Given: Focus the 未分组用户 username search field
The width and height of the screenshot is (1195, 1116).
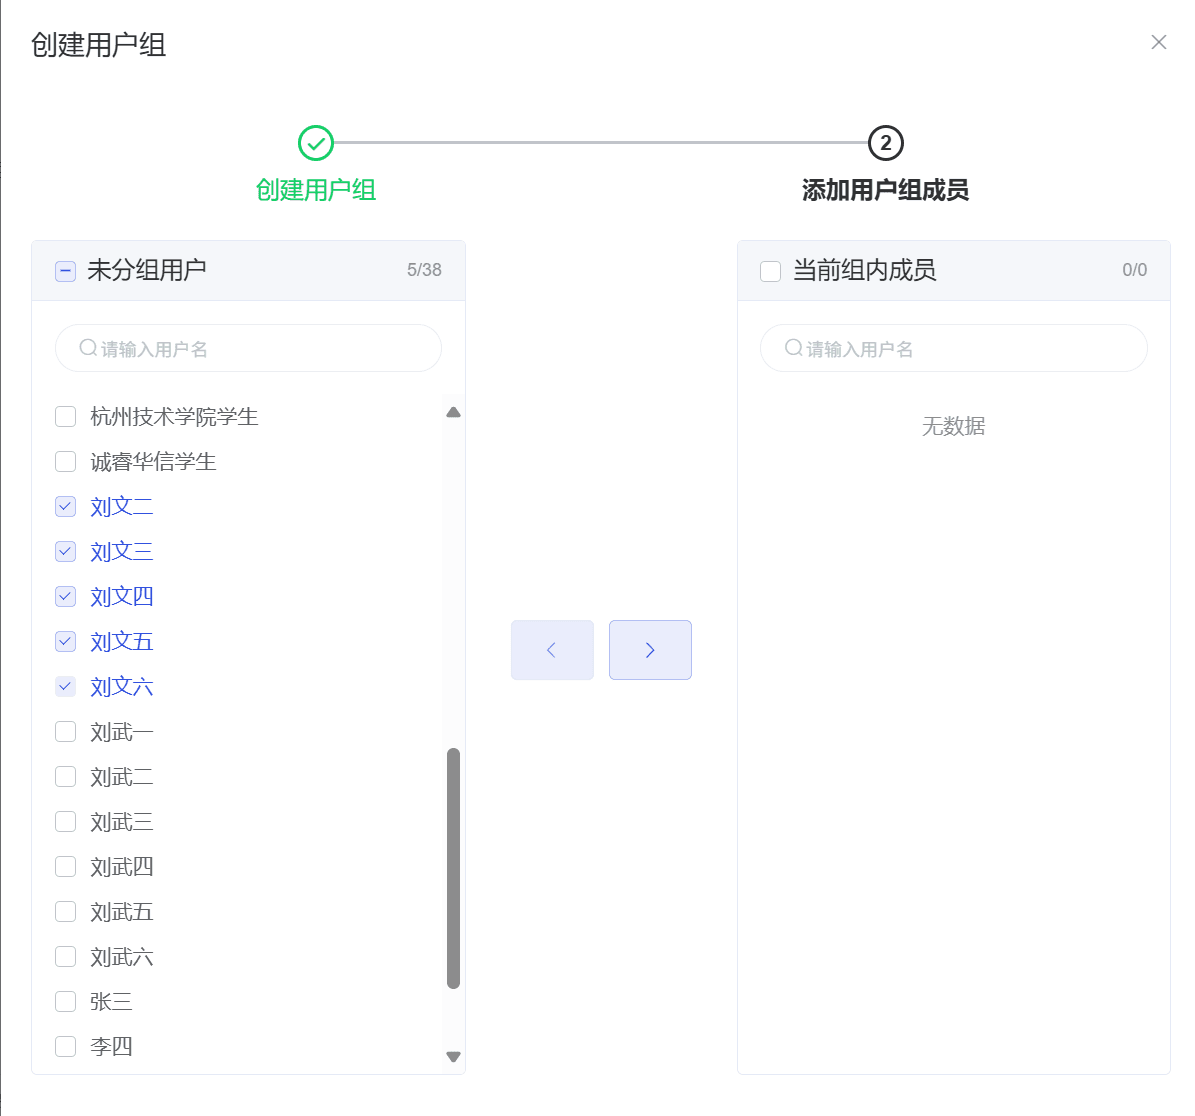Looking at the screenshot, I should click(260, 349).
